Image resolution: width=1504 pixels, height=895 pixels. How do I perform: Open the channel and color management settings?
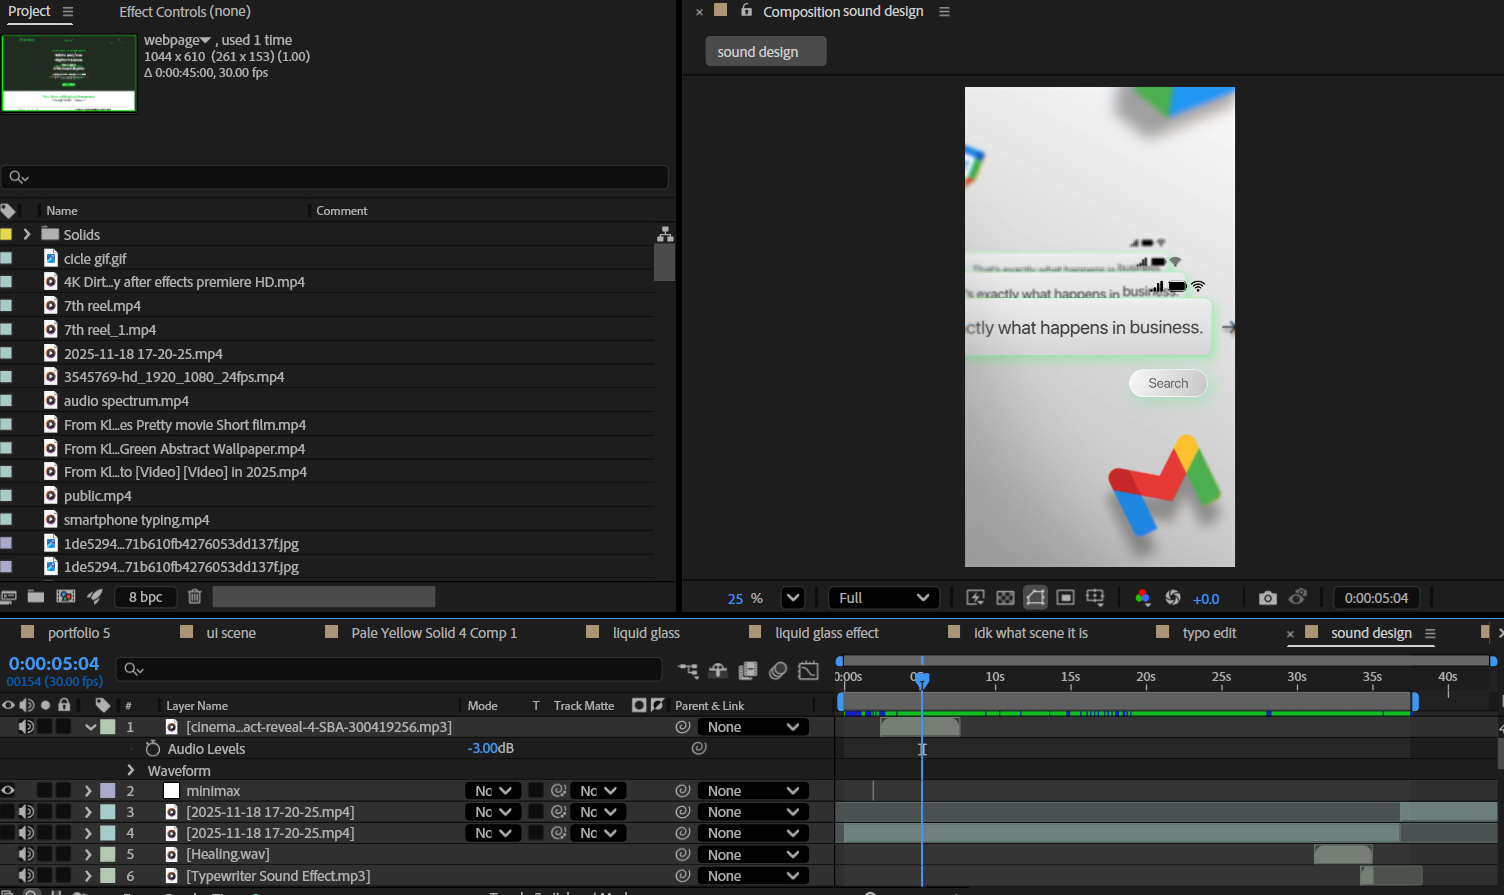pyautogui.click(x=1142, y=598)
